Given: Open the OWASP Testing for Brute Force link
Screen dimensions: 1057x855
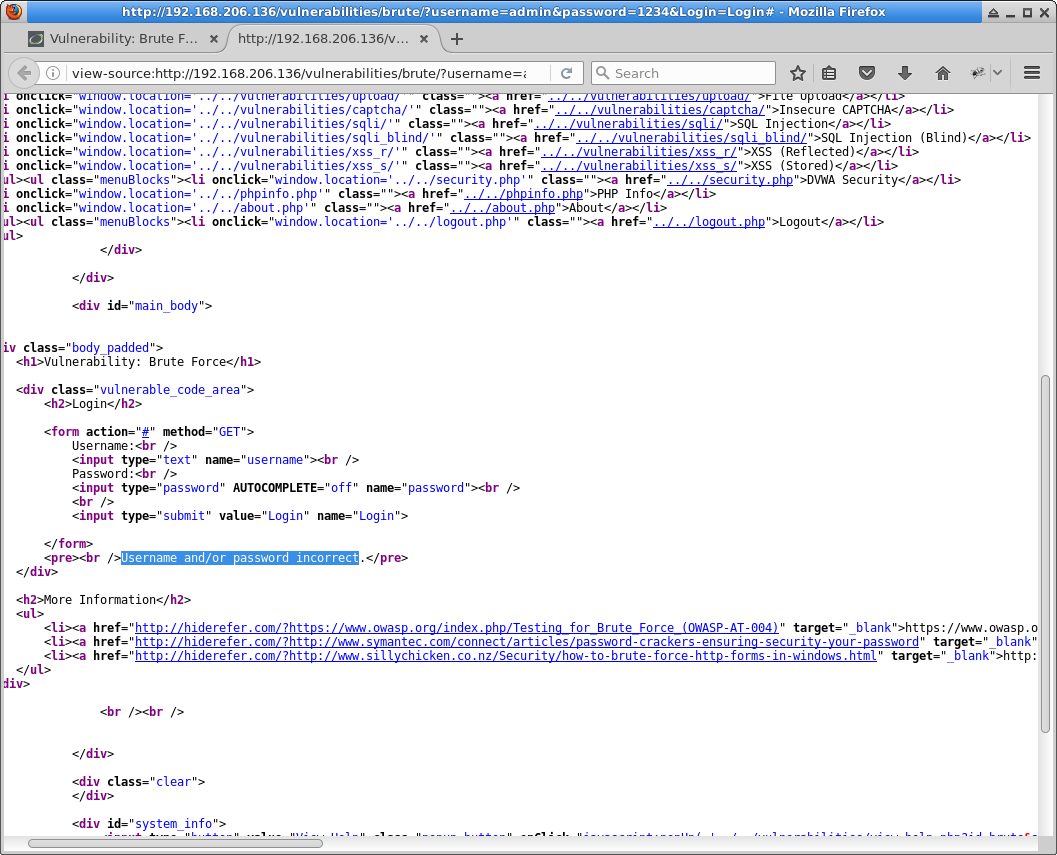Looking at the screenshot, I should pyautogui.click(x=457, y=628).
